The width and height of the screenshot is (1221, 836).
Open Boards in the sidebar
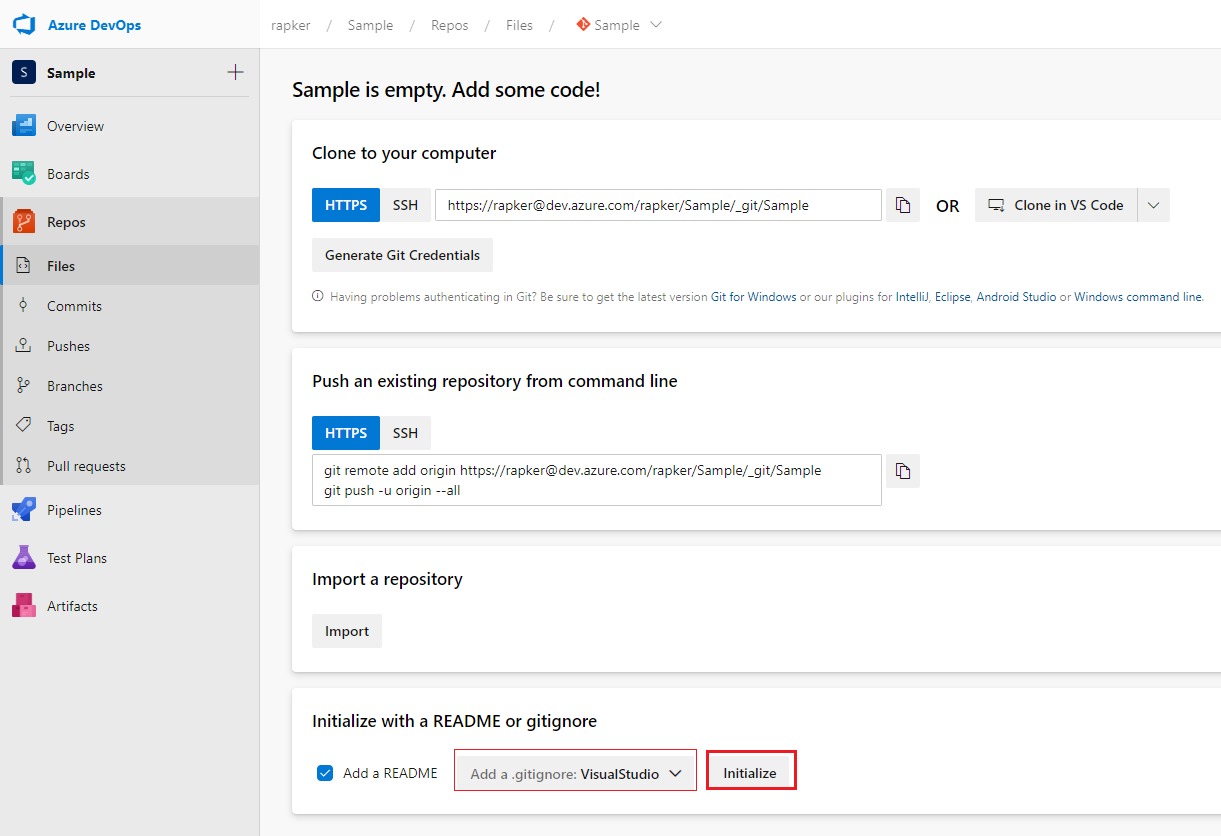tap(130, 174)
